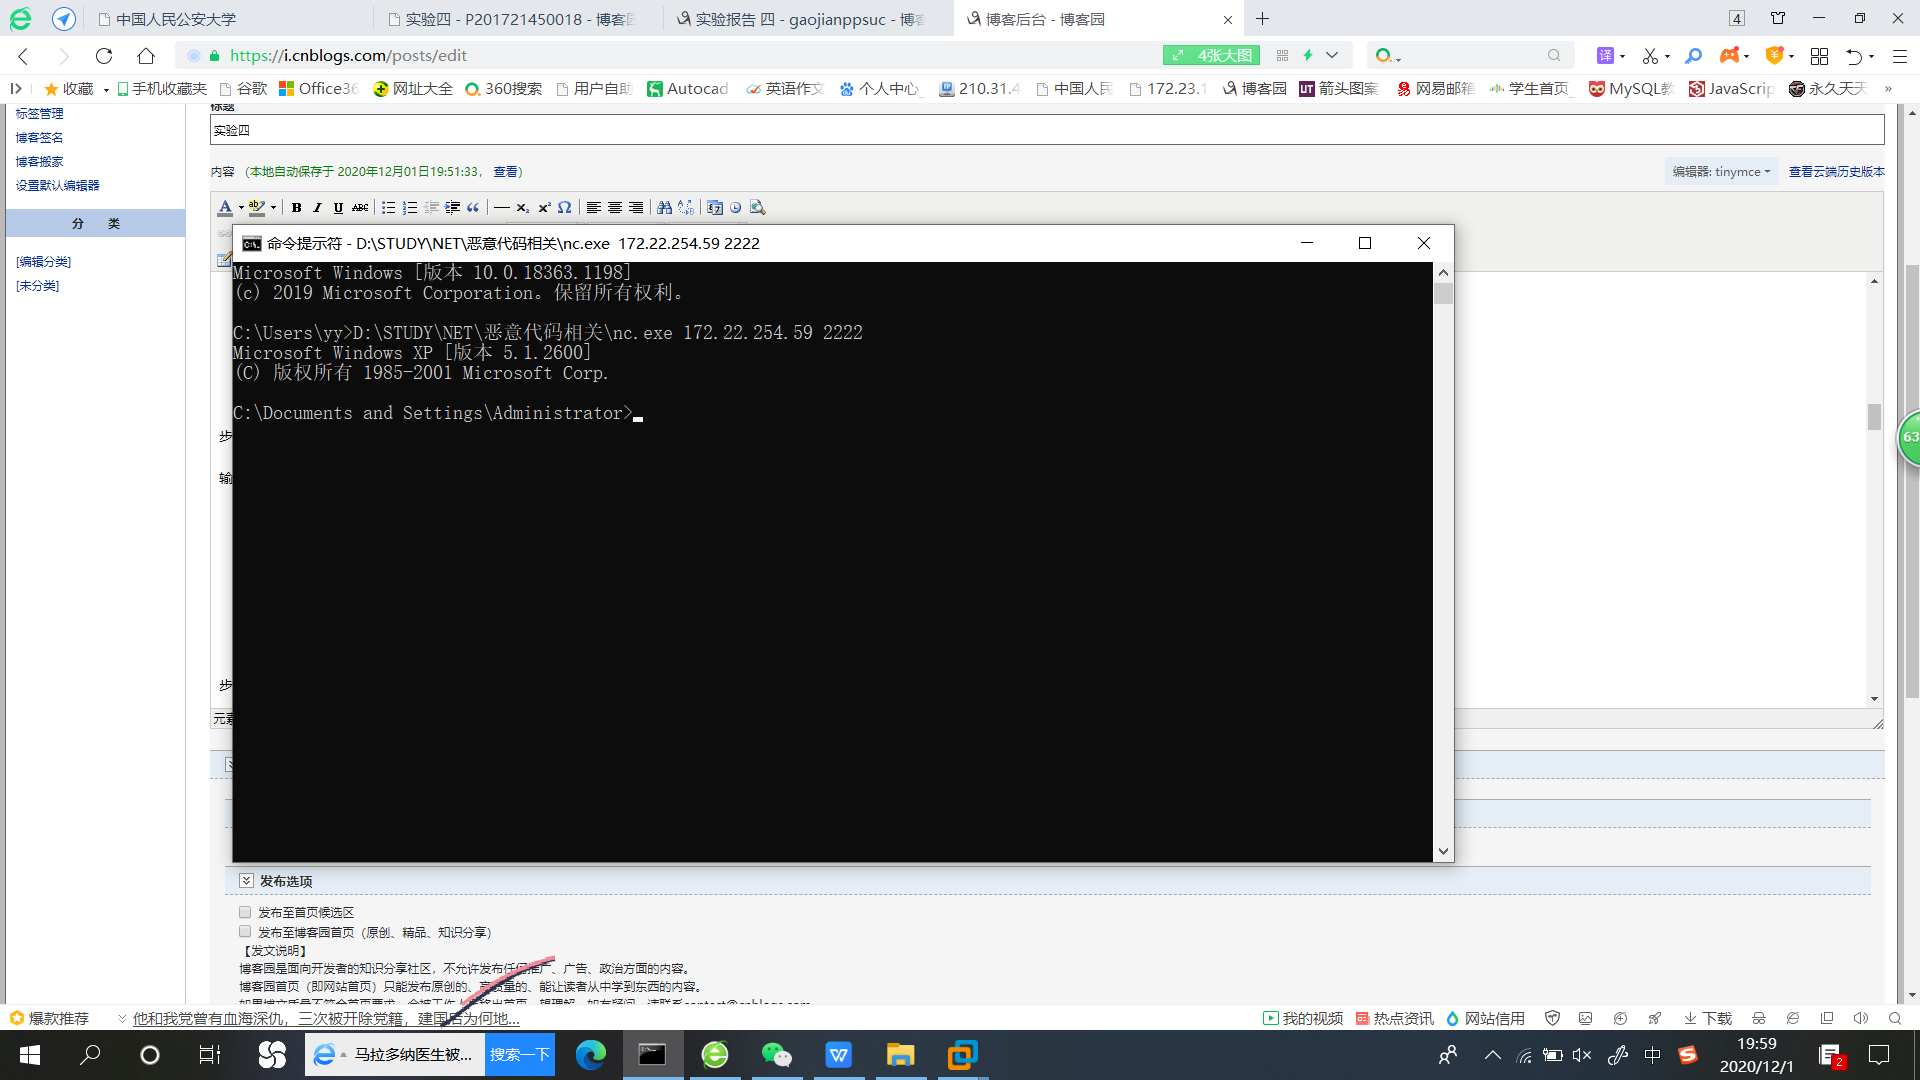Apply italic formatting in editor
Viewport: 1920px width, 1080px height.
pyautogui.click(x=317, y=208)
